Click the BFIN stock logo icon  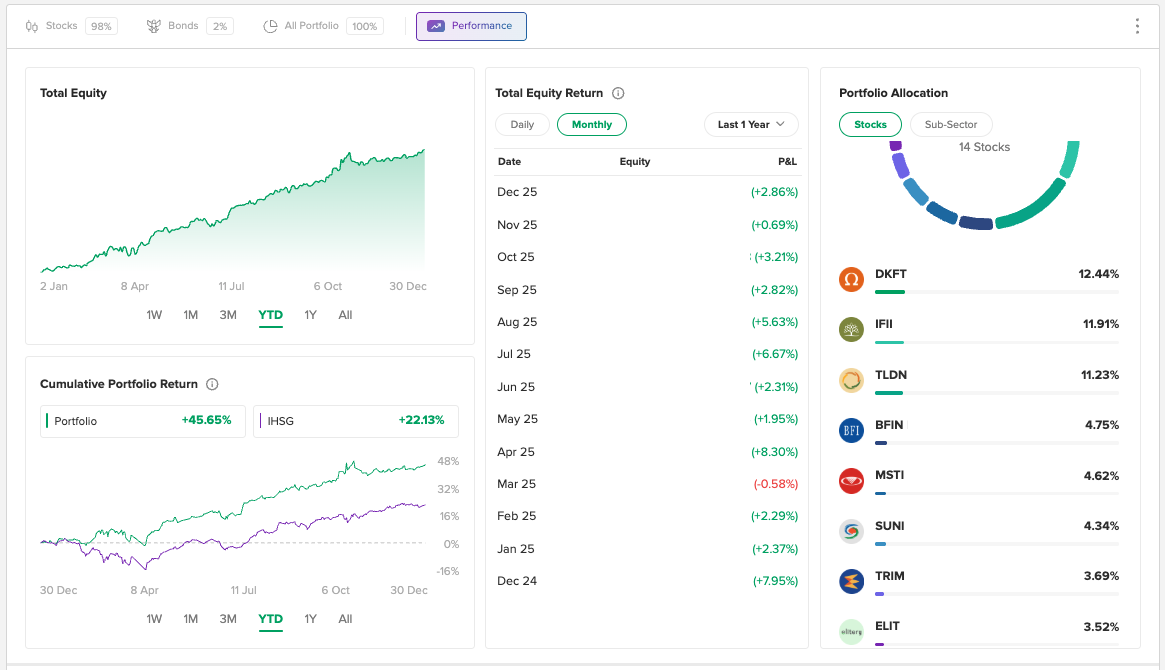coord(851,430)
